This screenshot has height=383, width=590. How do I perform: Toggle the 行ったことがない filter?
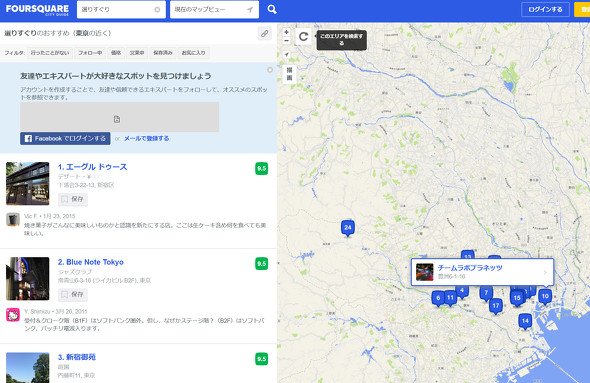(50, 53)
